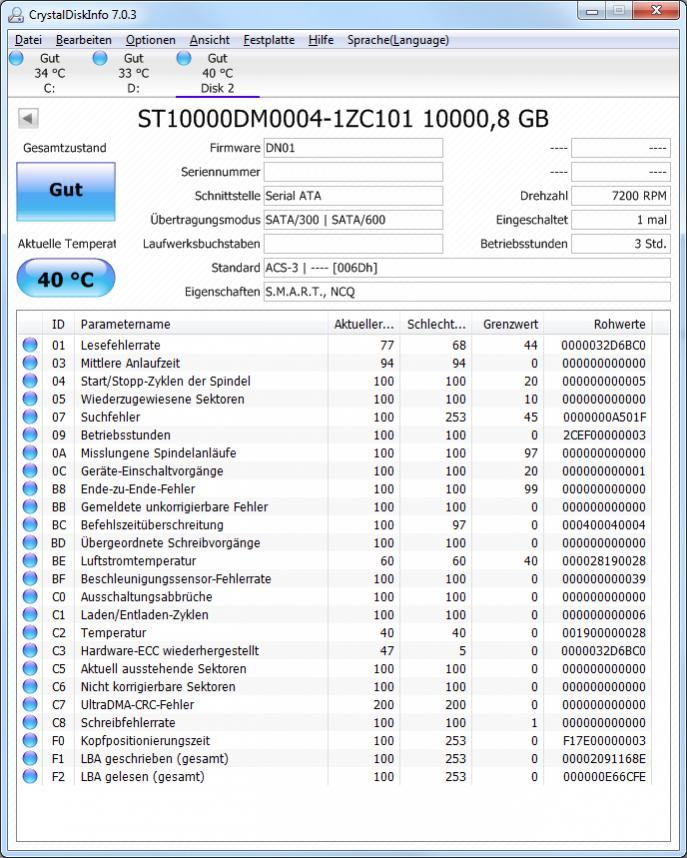Go to previous disk with left arrow
687x858 pixels.
(x=28, y=118)
